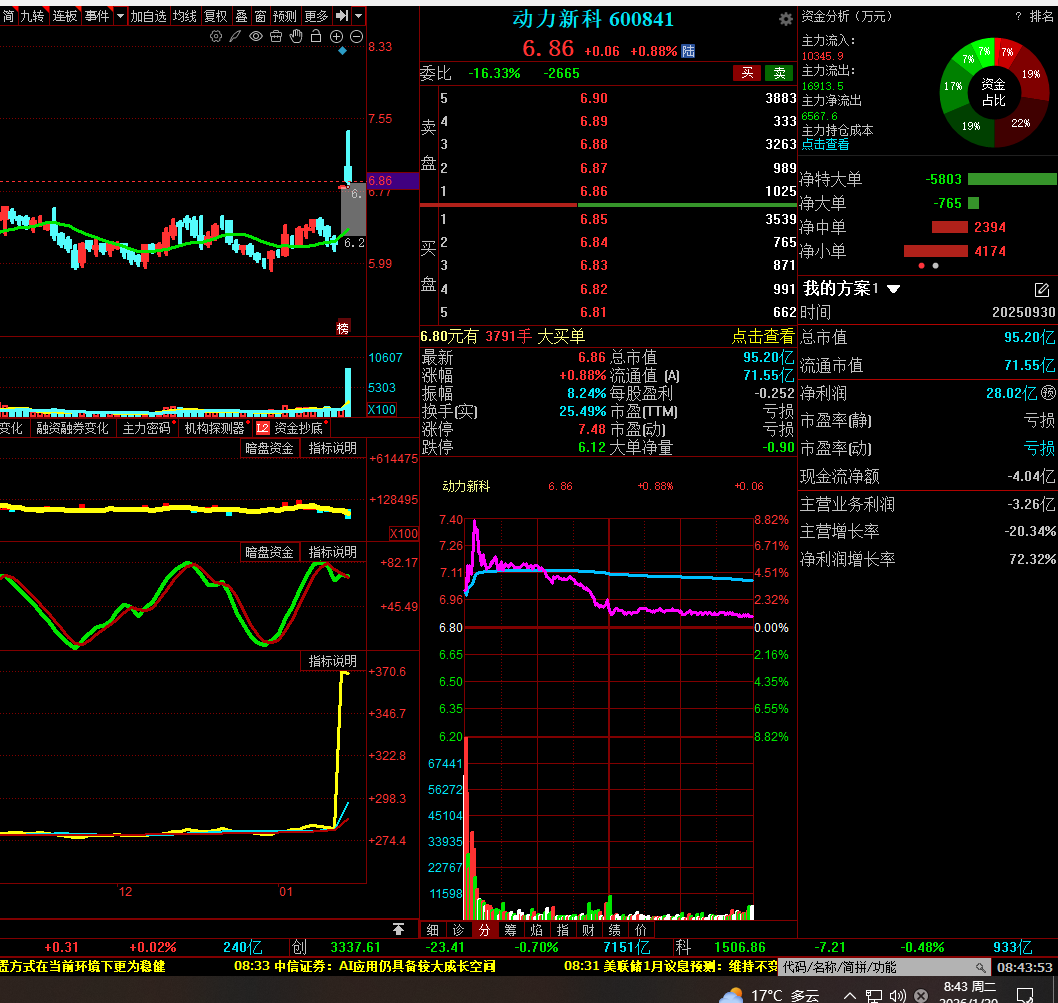This screenshot has height=1003, width=1058.
Task: Click the scroll-to-top arrow icon under the charts
Action: [x=399, y=929]
